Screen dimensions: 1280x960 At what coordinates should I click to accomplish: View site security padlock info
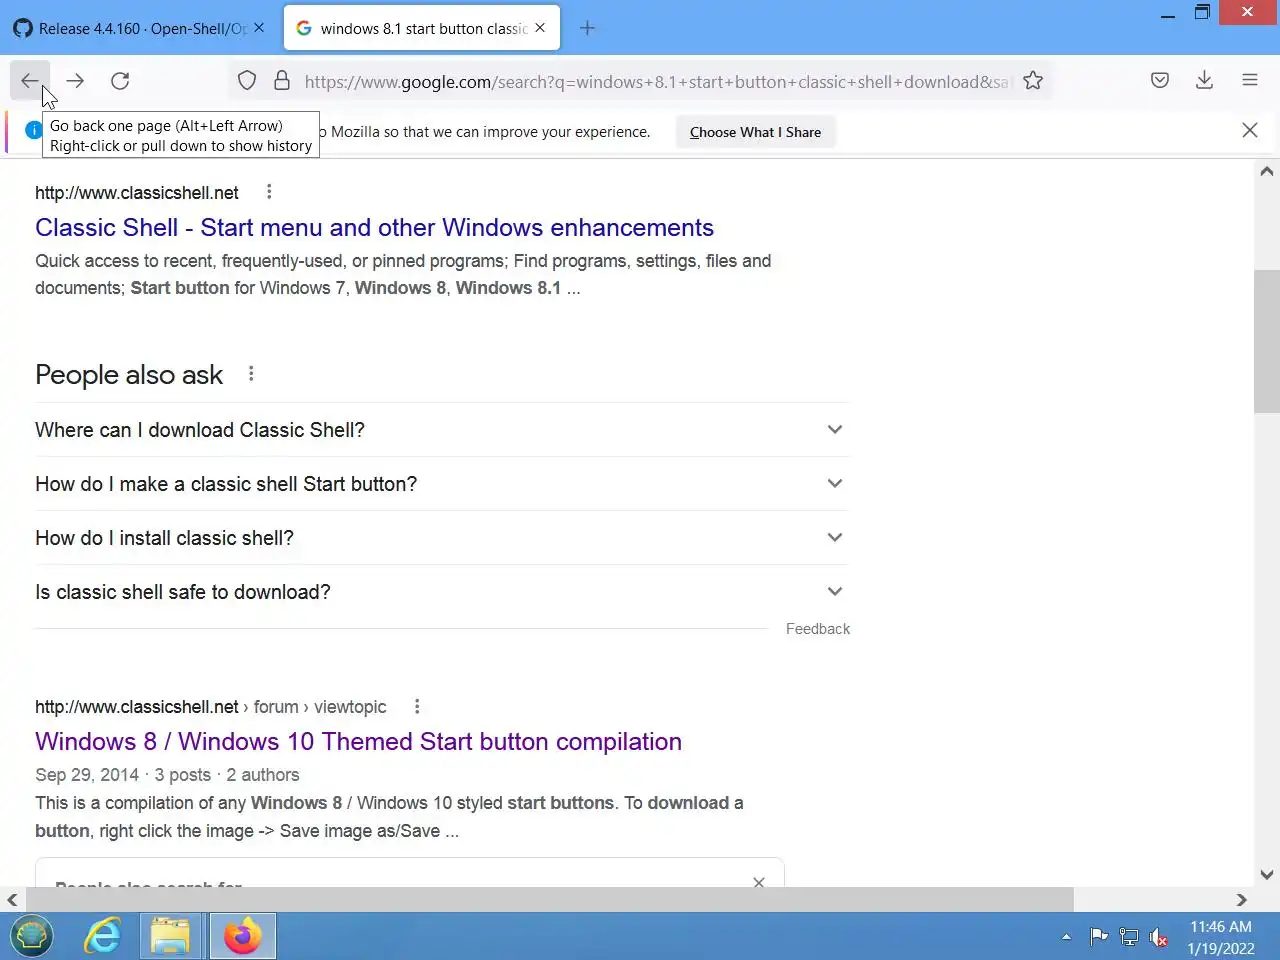(x=282, y=81)
